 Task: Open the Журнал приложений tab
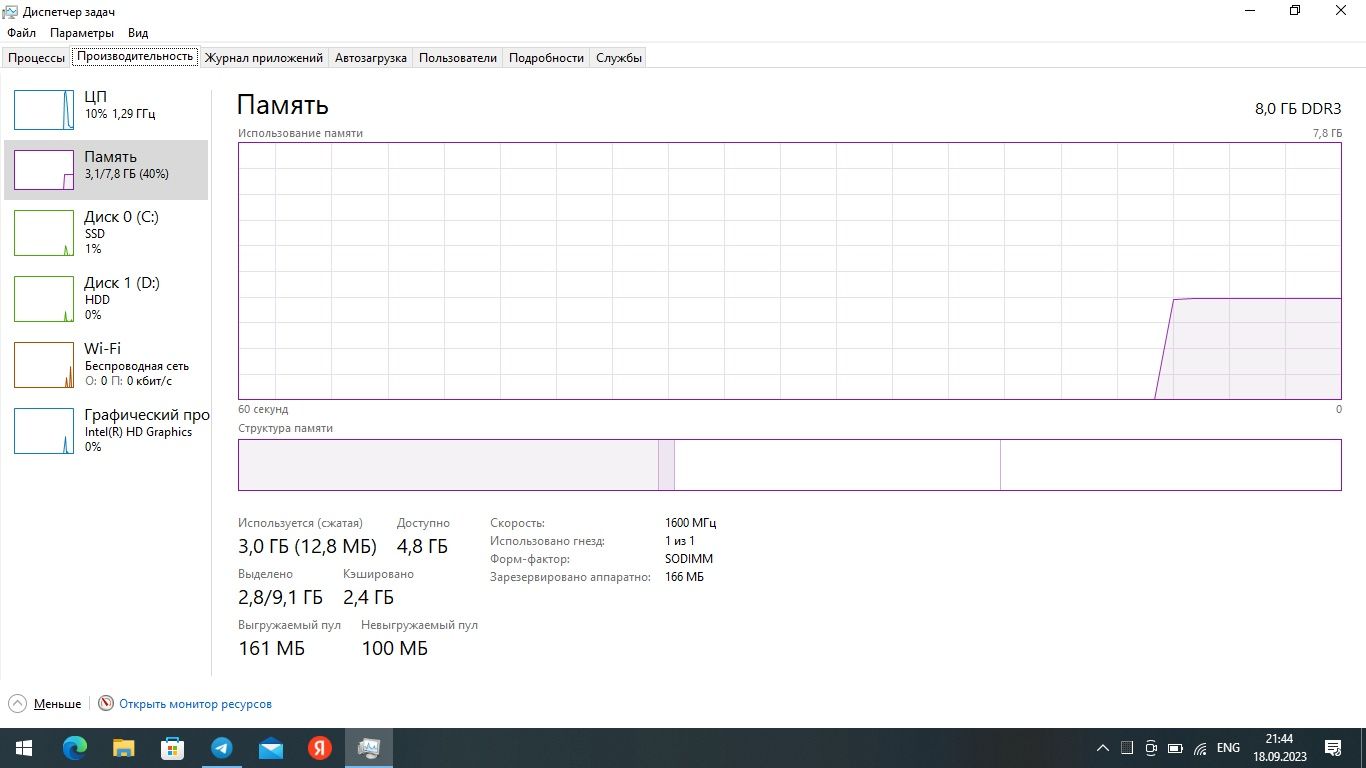264,58
